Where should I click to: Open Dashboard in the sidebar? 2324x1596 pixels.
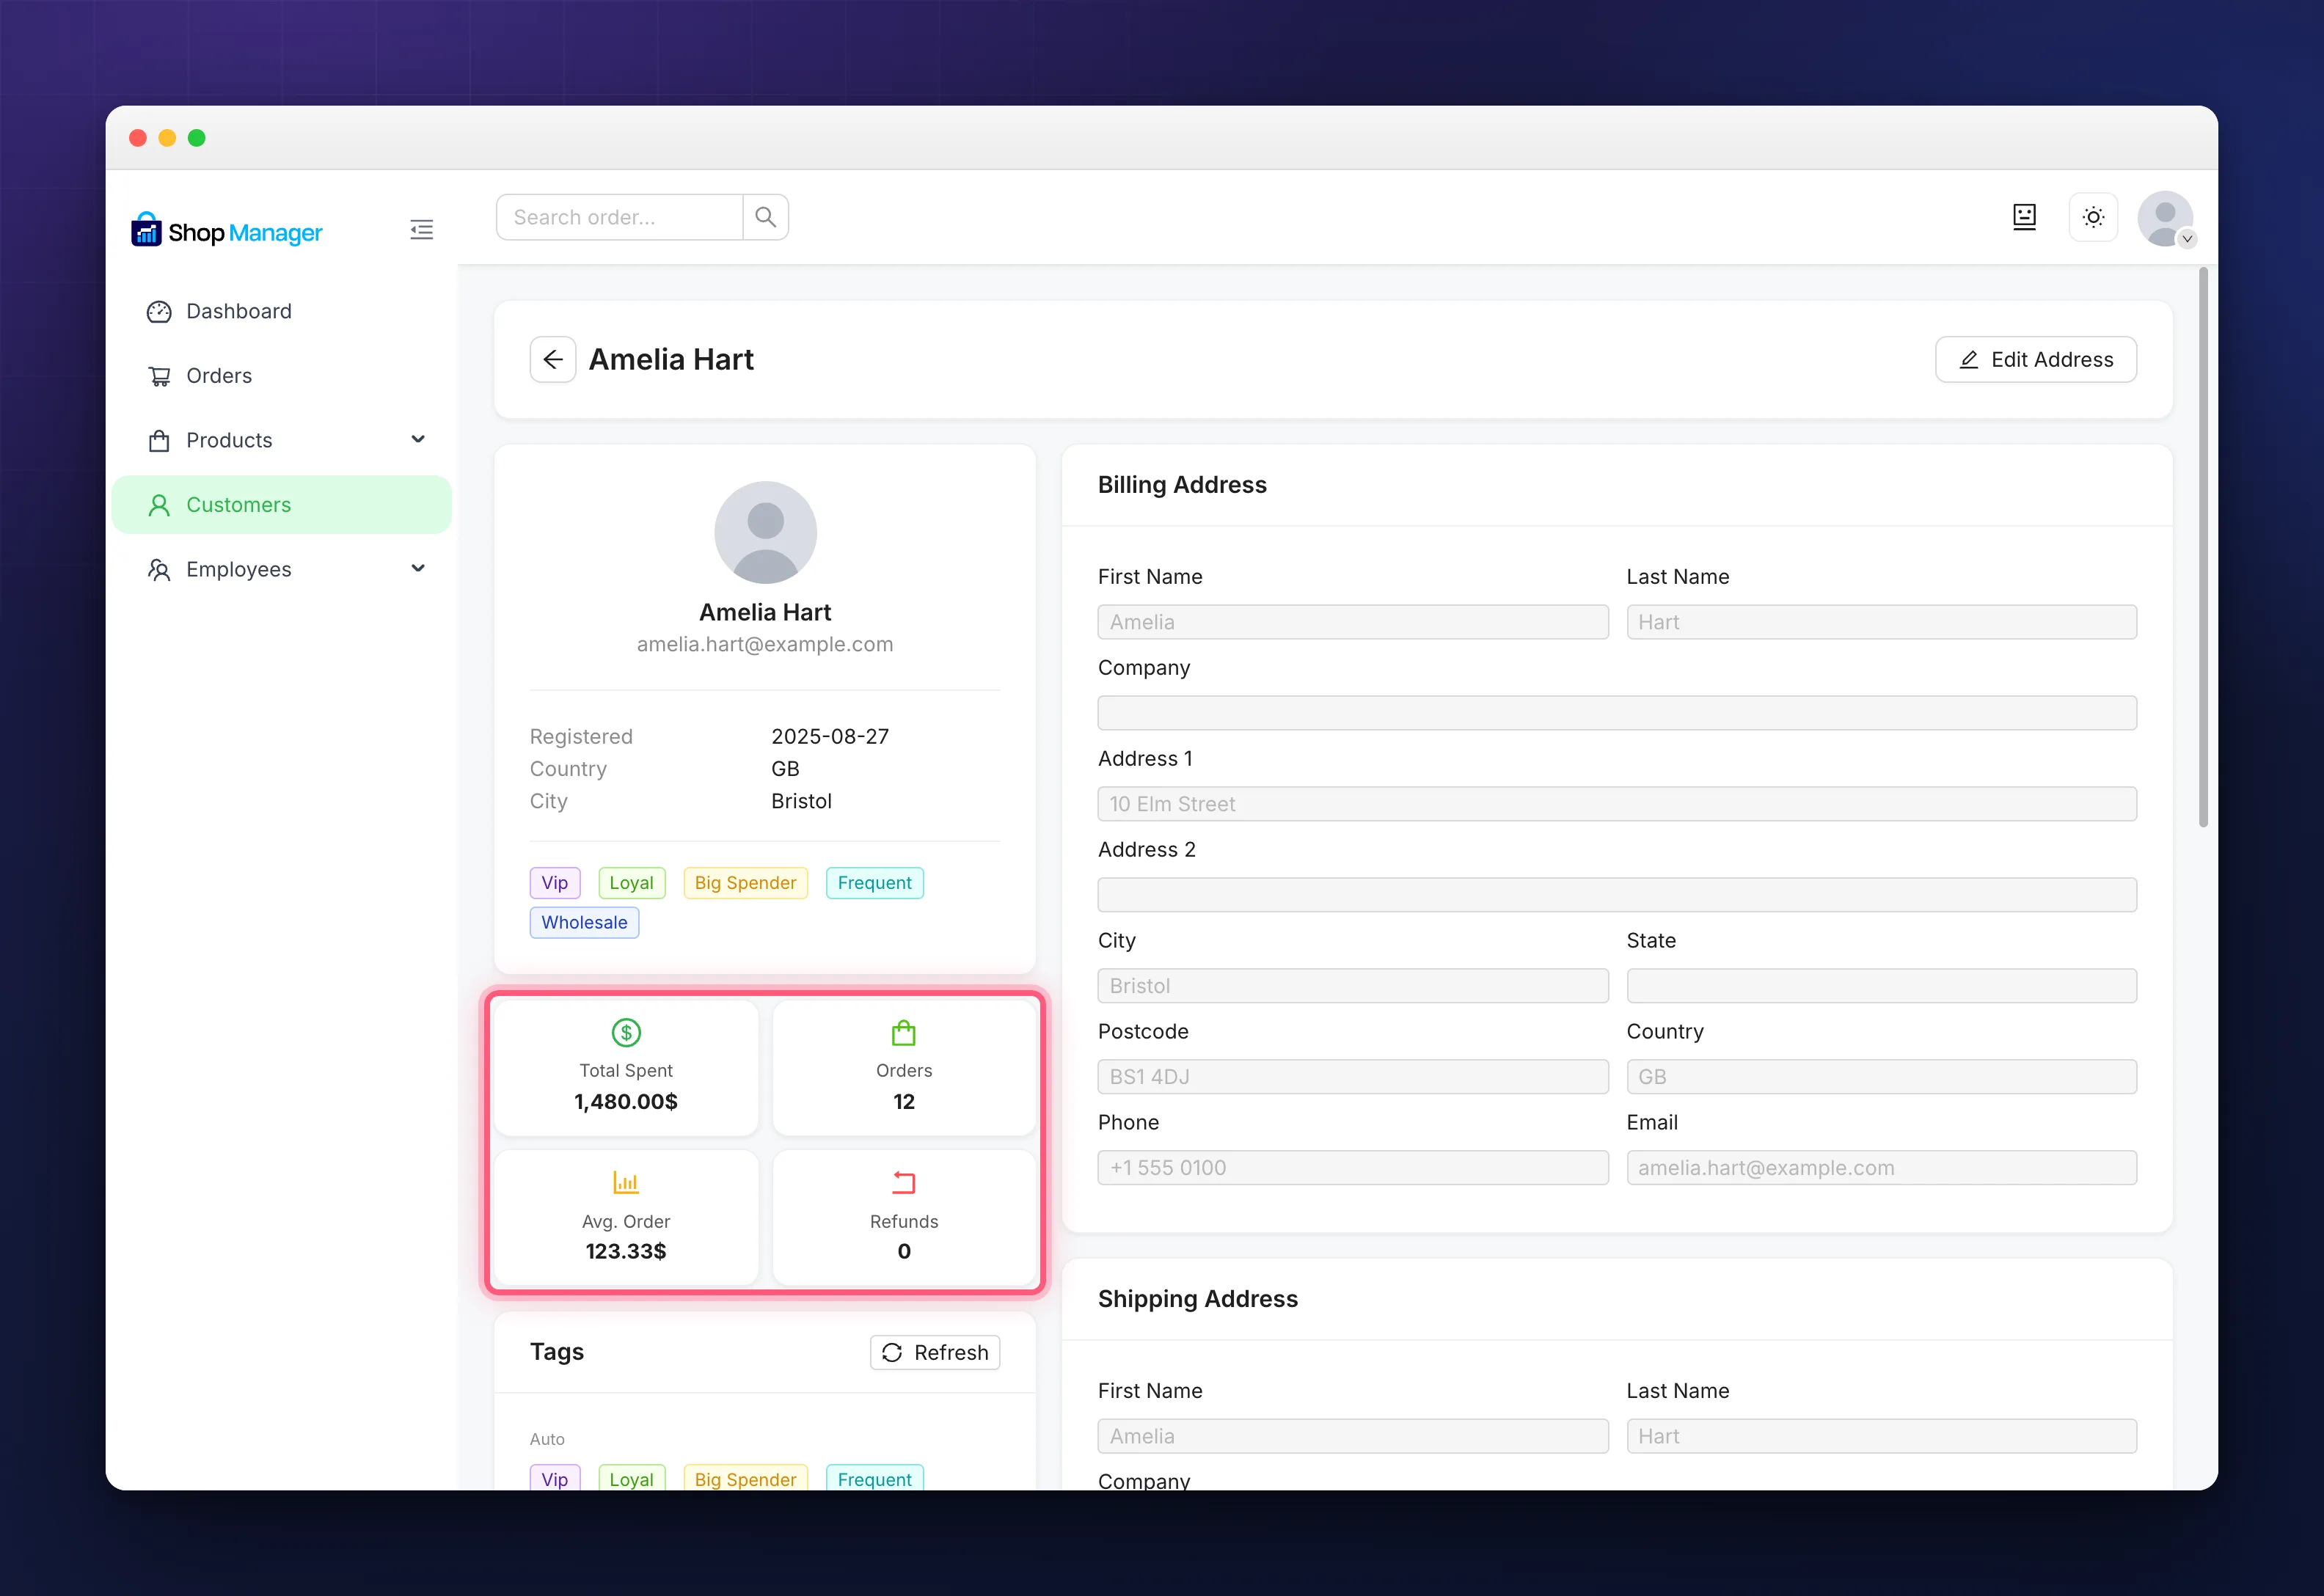tap(282, 311)
